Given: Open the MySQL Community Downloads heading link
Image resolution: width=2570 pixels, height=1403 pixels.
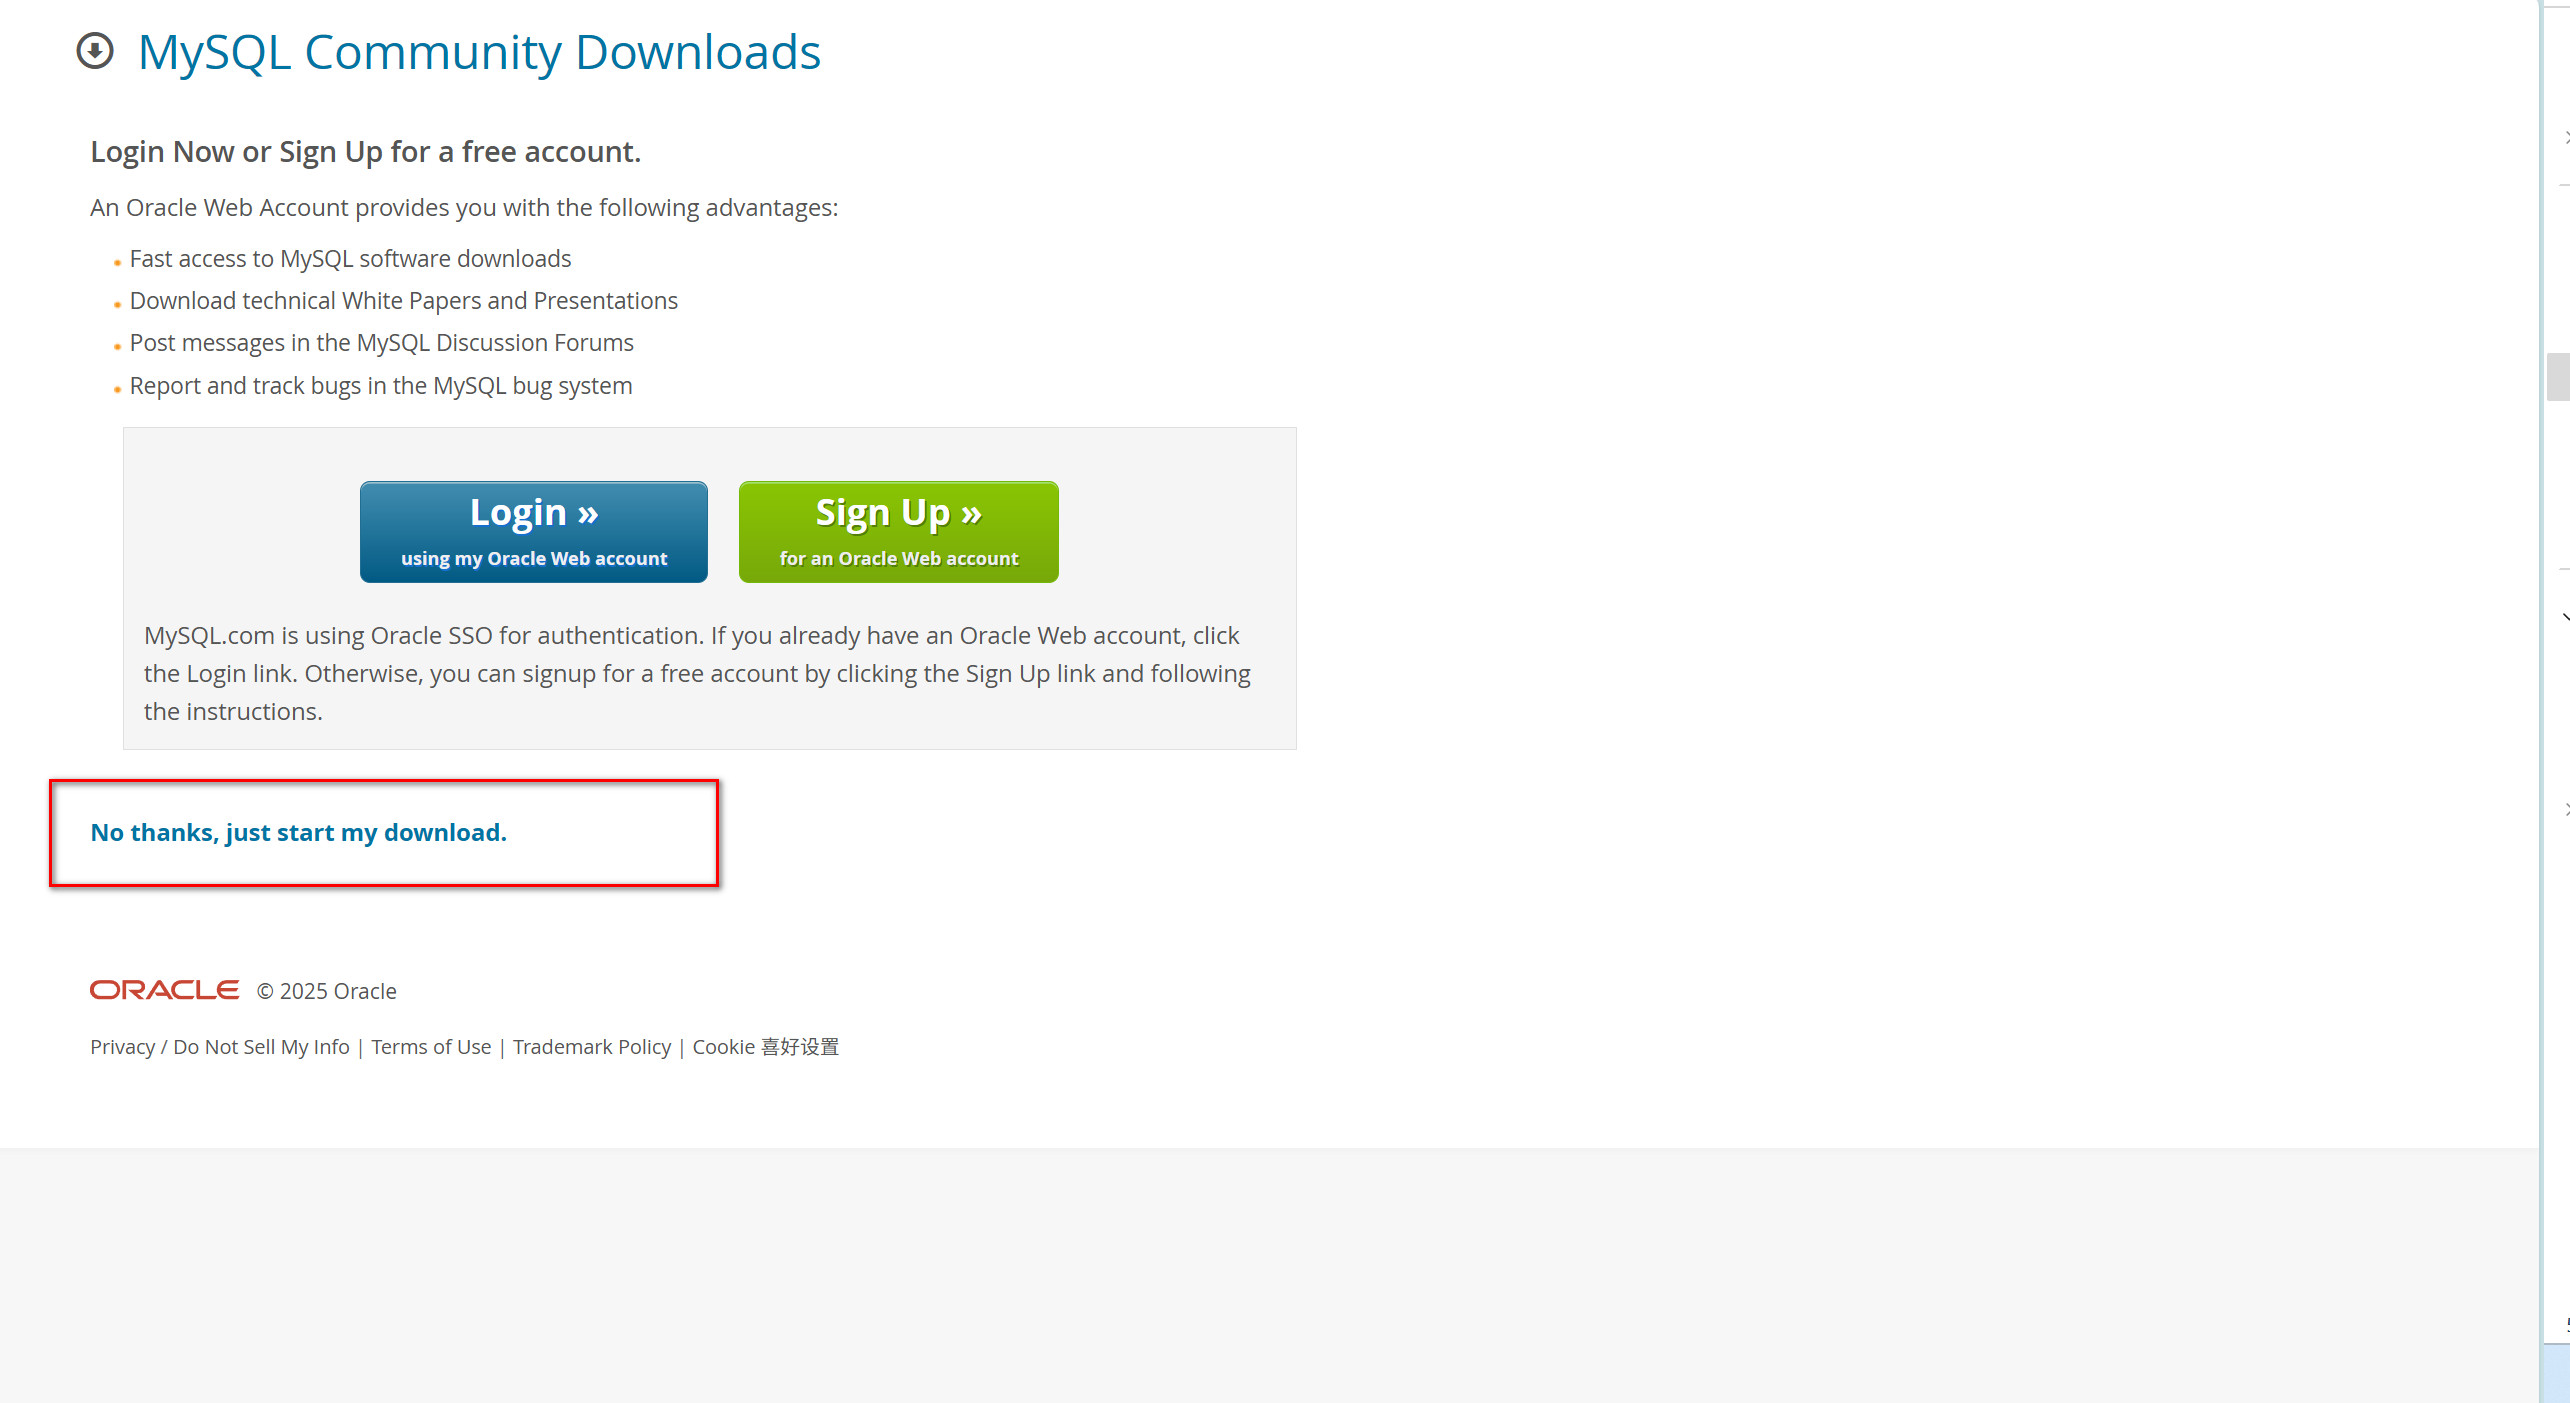Looking at the screenshot, I should (x=479, y=52).
